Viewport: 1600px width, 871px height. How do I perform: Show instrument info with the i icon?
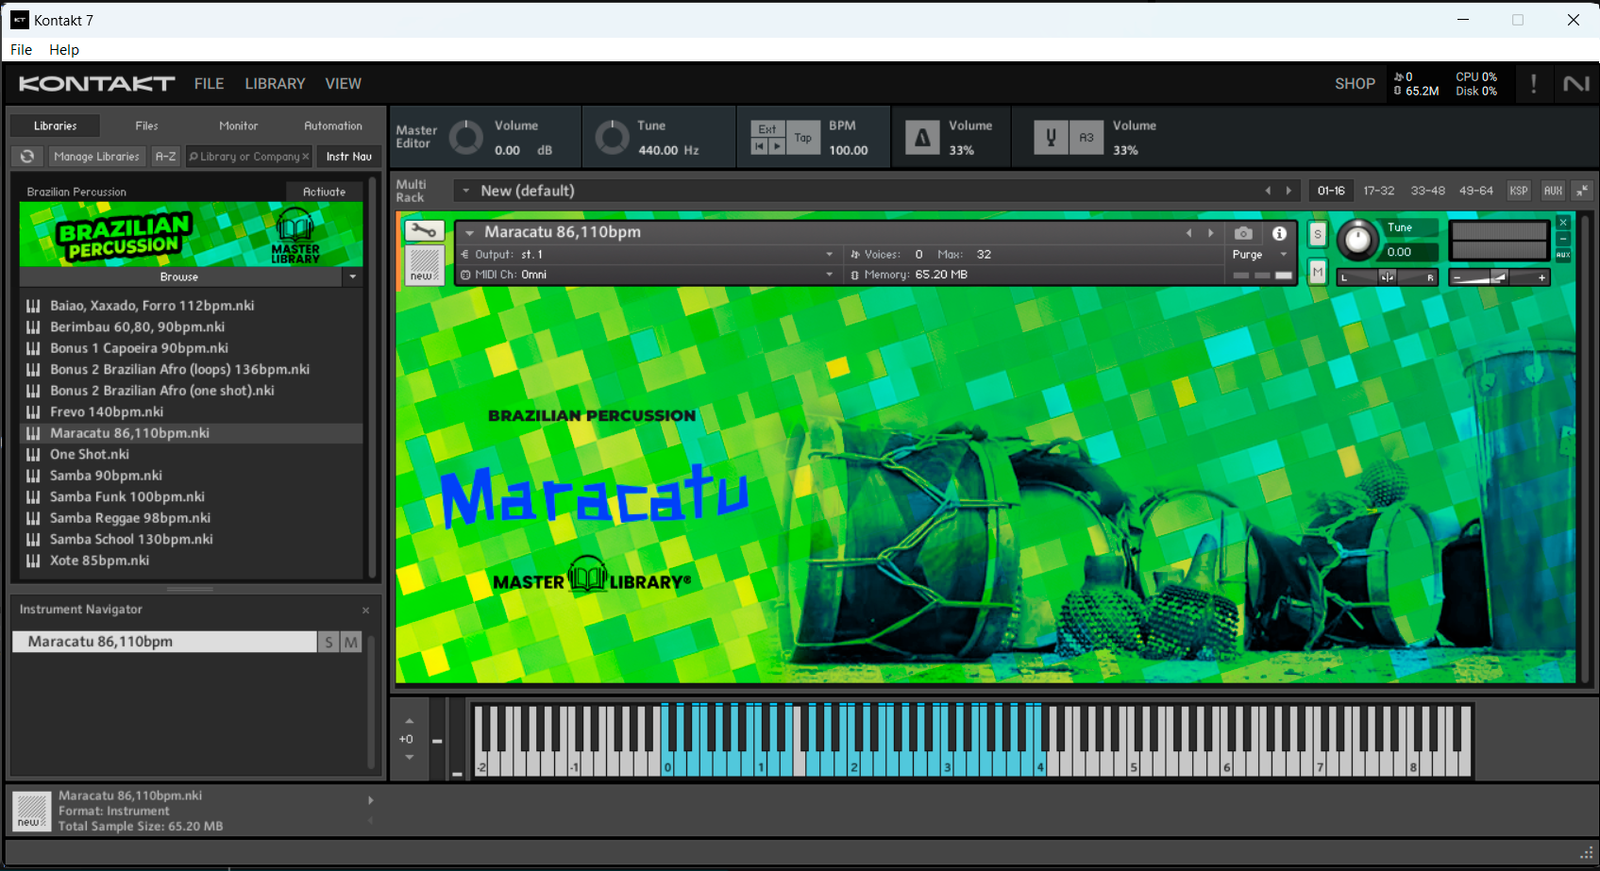point(1279,233)
